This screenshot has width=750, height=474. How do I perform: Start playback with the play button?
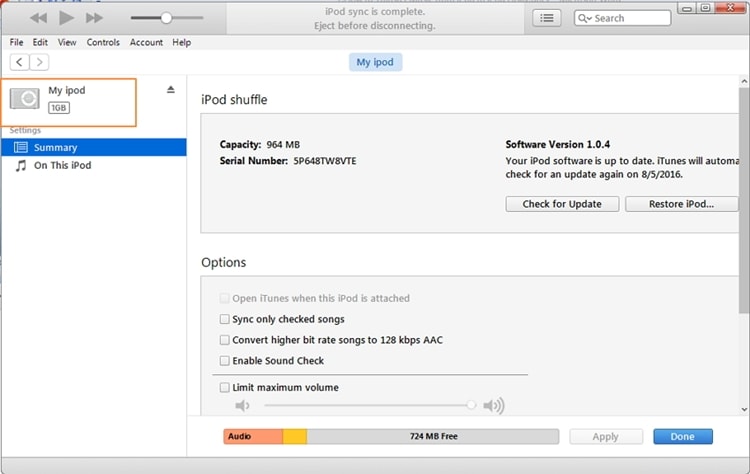(66, 18)
